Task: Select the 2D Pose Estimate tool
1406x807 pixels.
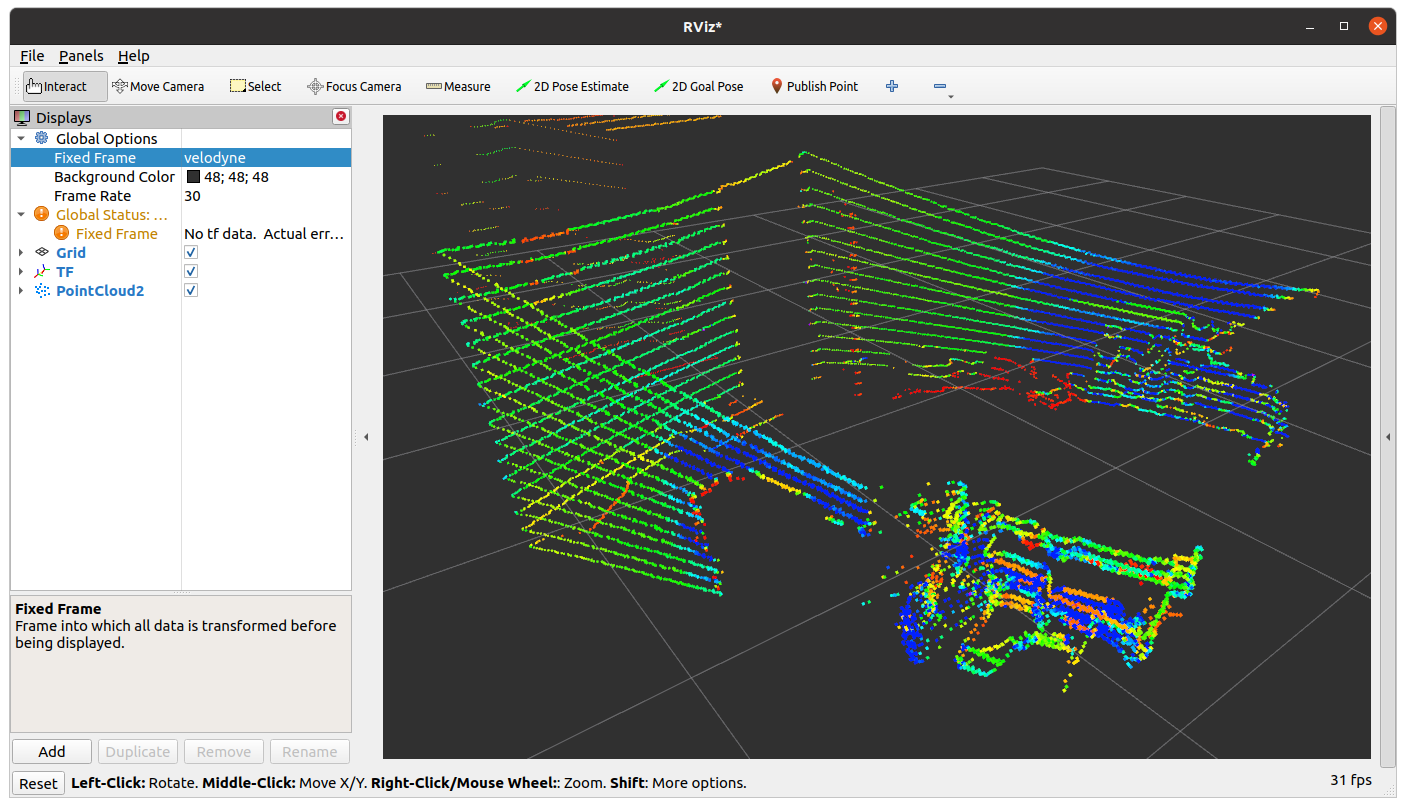Action: 572,86
